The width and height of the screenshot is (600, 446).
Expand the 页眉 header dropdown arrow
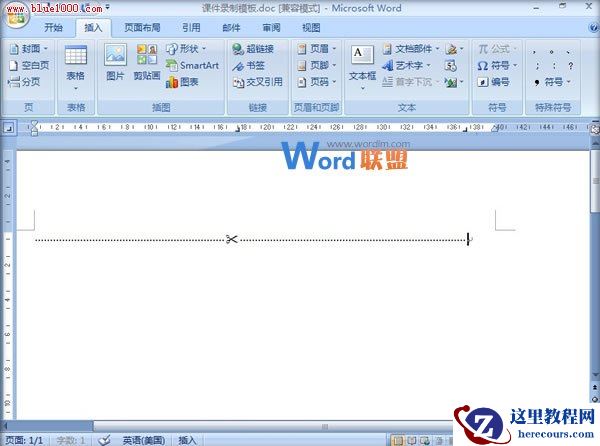tap(334, 49)
